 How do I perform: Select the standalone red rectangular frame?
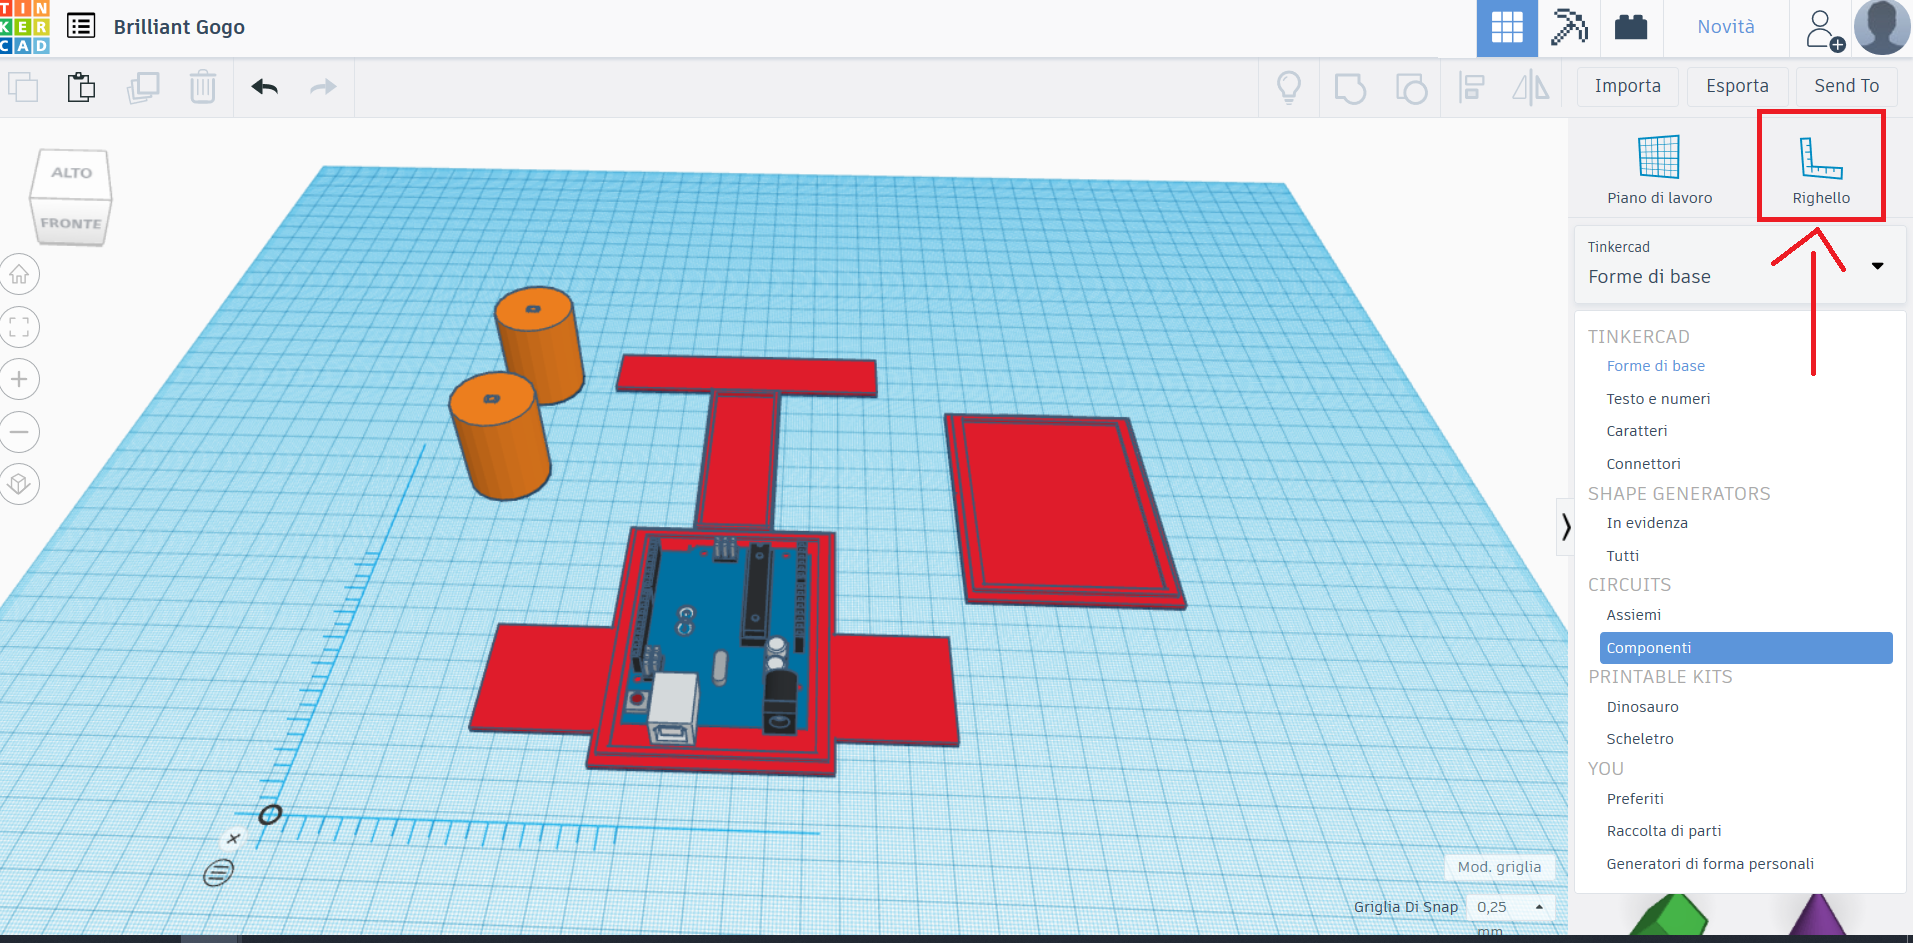click(1064, 510)
